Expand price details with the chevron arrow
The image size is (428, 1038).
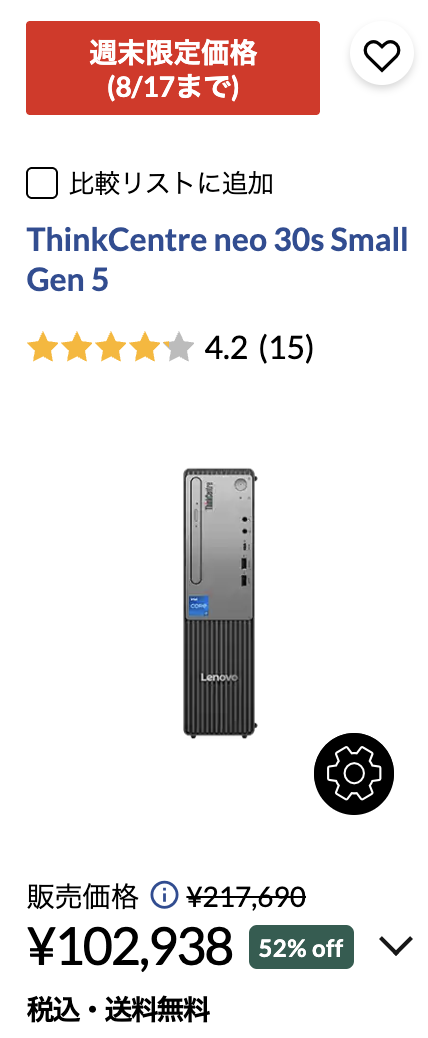396,946
